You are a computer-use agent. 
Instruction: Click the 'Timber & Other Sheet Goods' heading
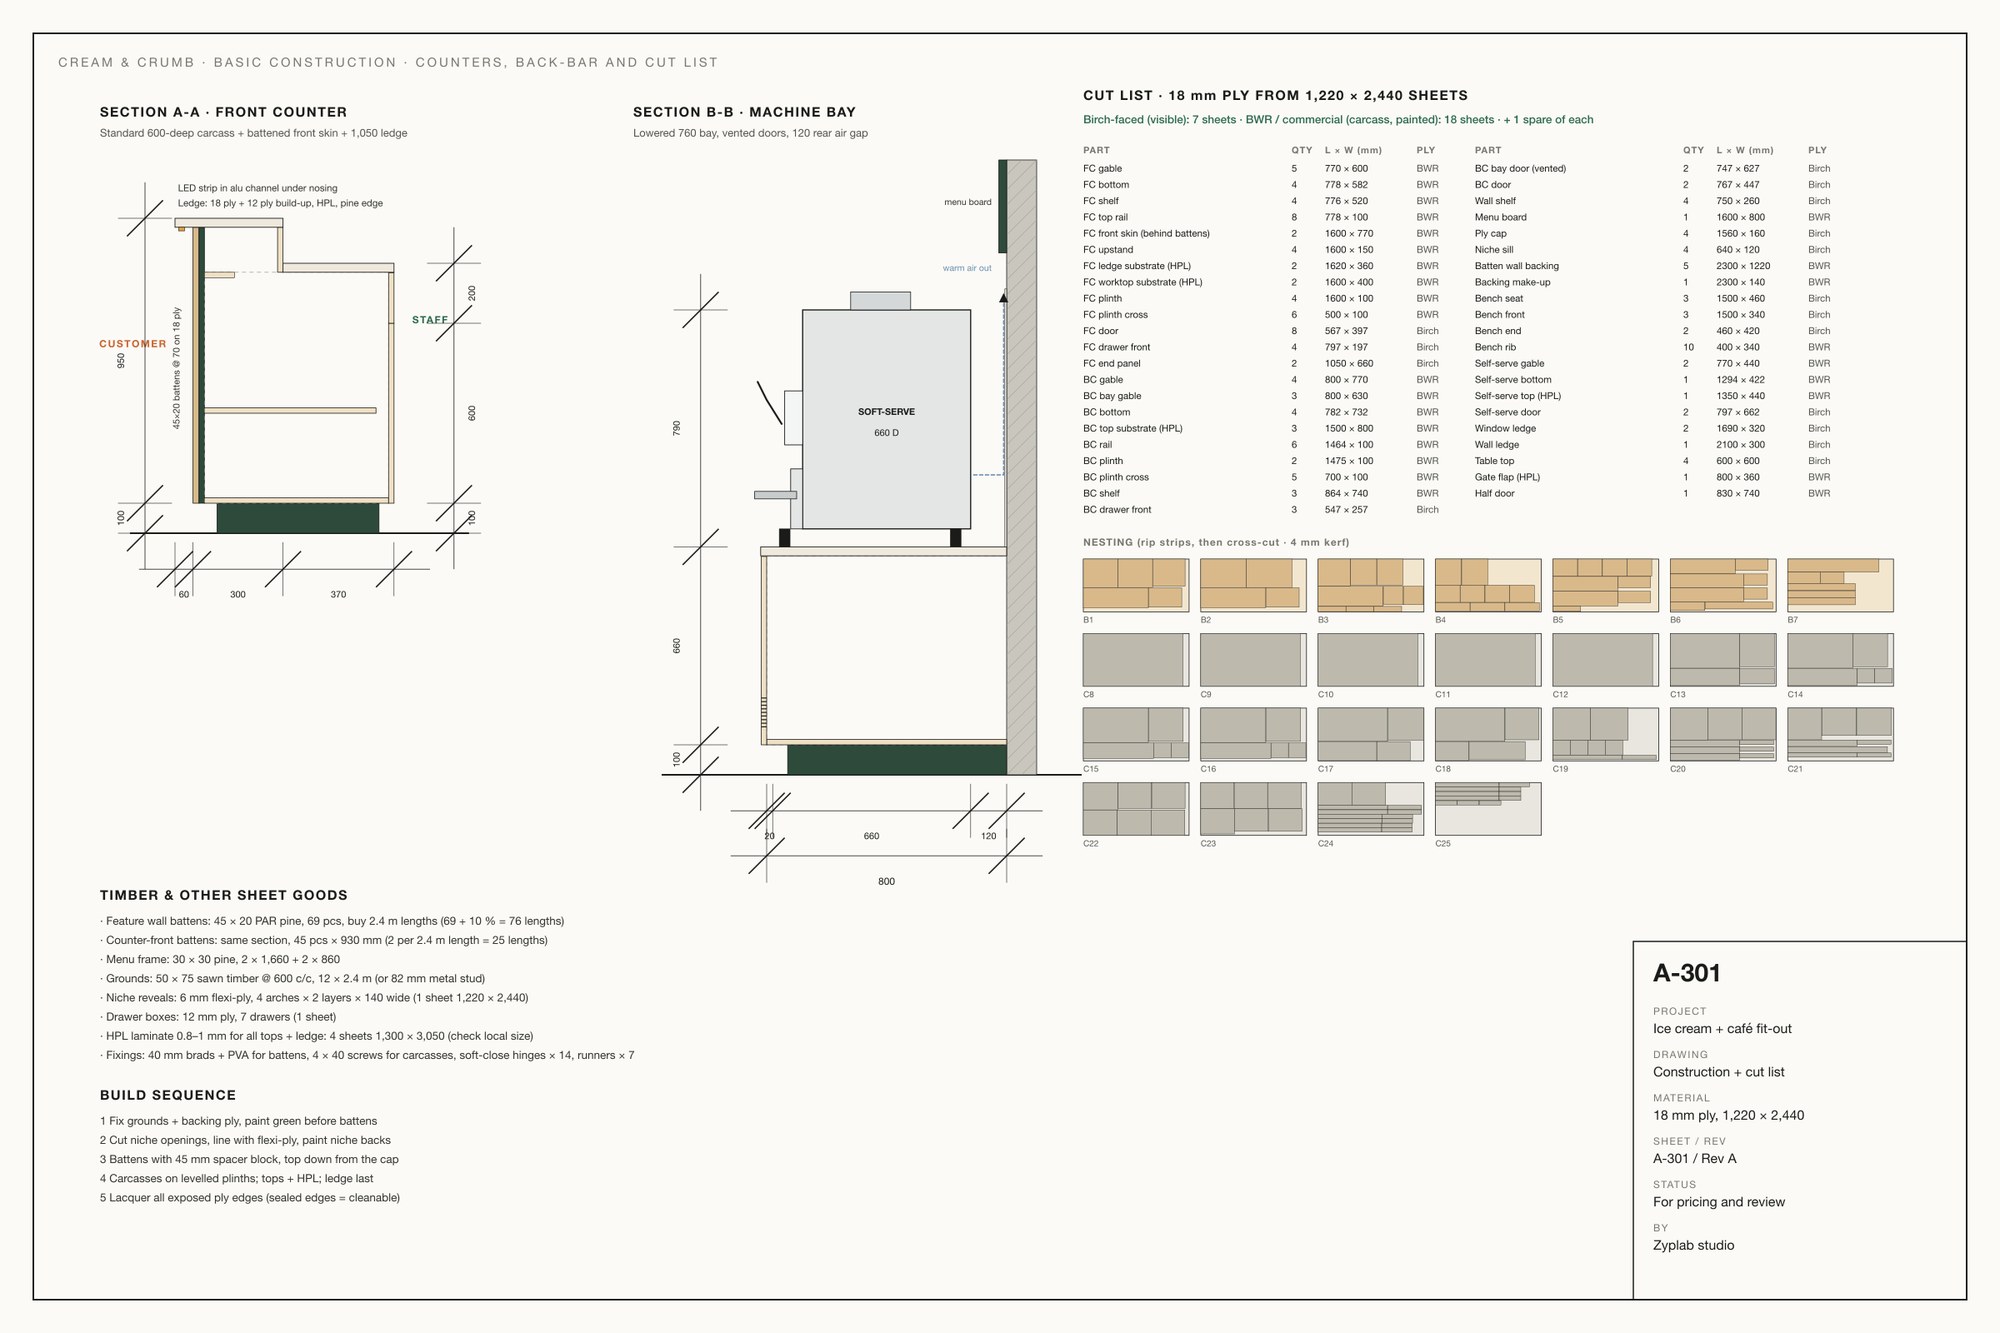224,896
